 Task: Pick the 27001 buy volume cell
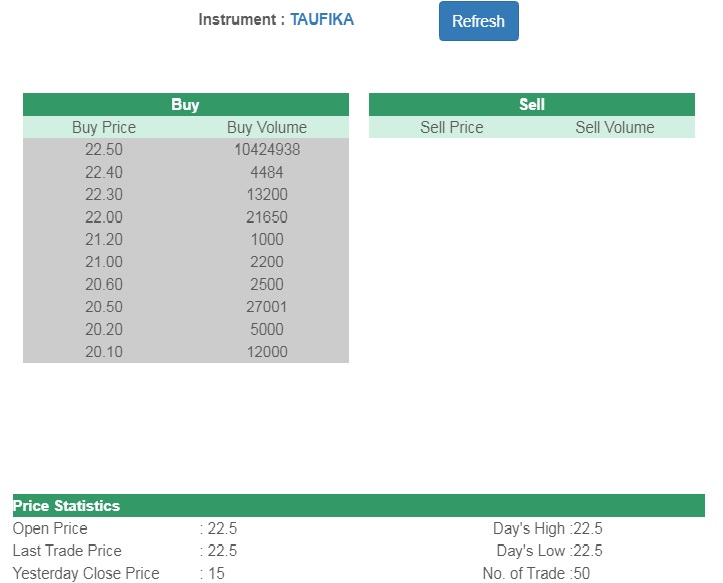click(267, 307)
